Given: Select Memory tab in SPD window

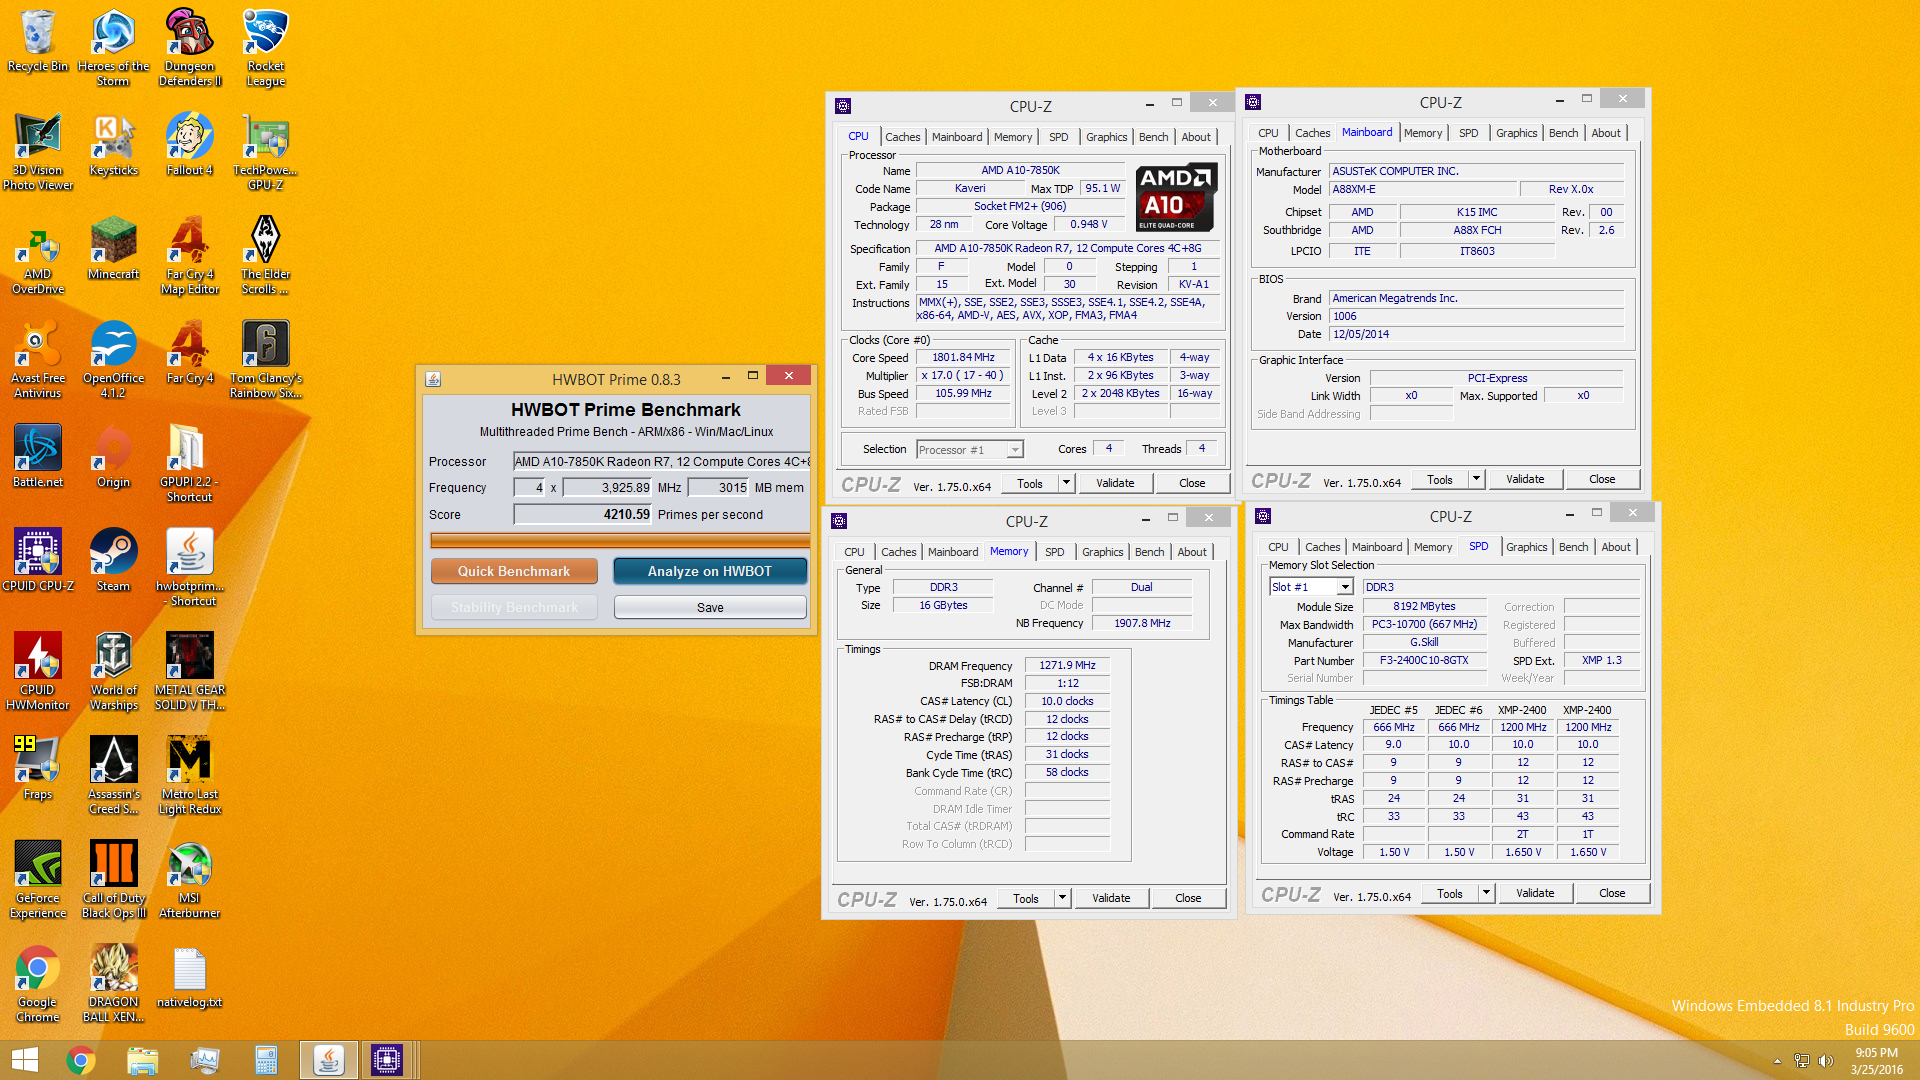Looking at the screenshot, I should pos(1432,547).
